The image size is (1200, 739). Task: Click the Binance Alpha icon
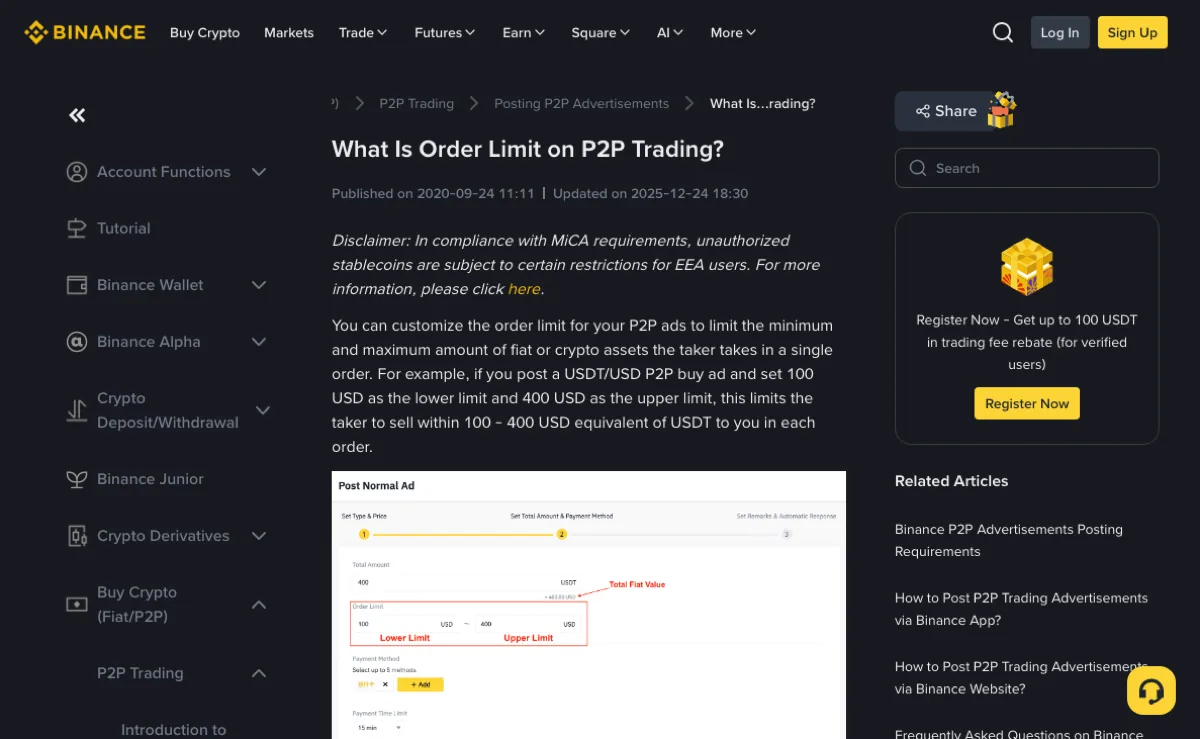coord(77,342)
